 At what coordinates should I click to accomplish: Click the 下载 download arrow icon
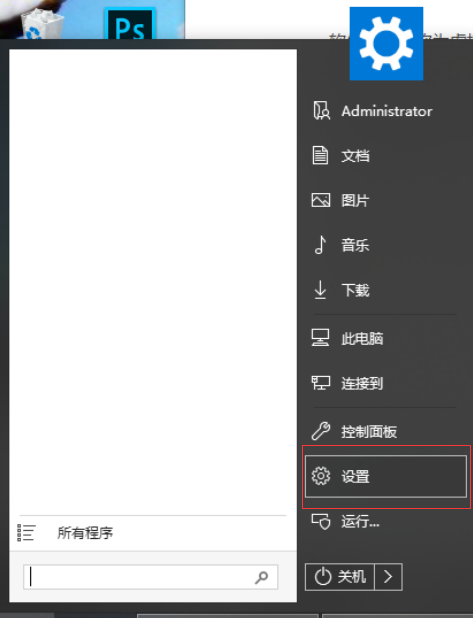click(x=320, y=290)
